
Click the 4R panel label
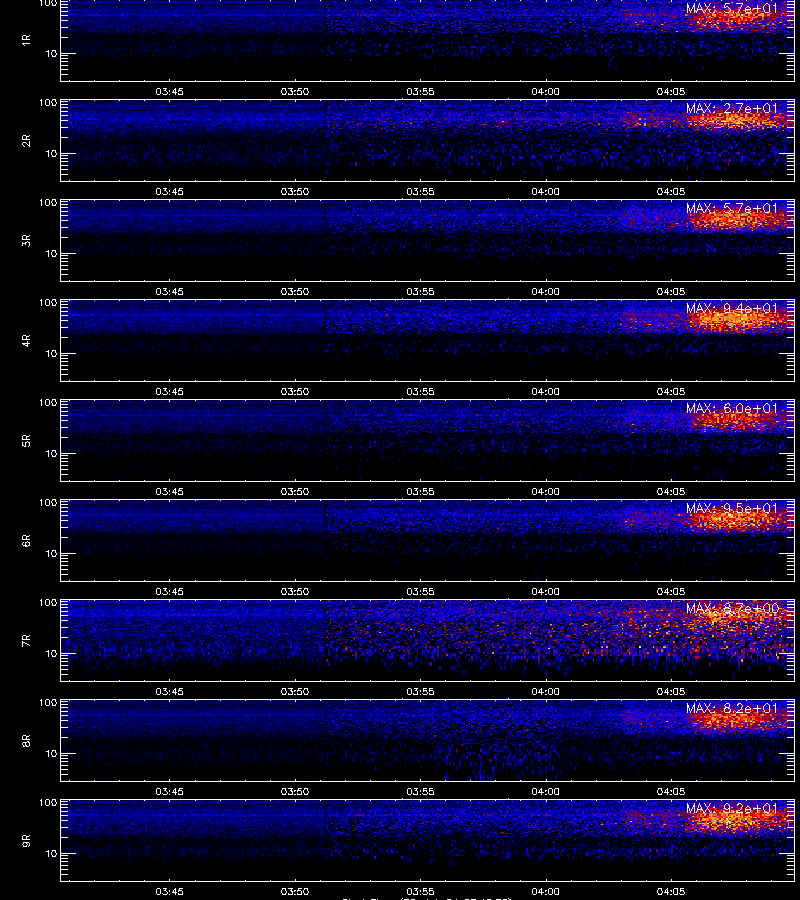click(x=26, y=340)
